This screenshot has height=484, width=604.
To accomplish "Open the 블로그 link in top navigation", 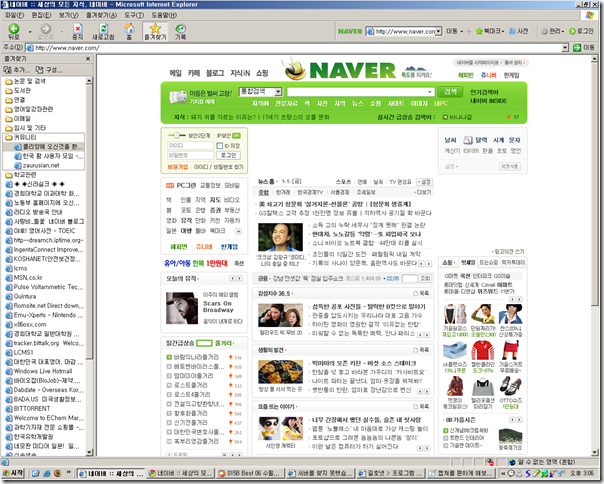I will pyautogui.click(x=215, y=73).
